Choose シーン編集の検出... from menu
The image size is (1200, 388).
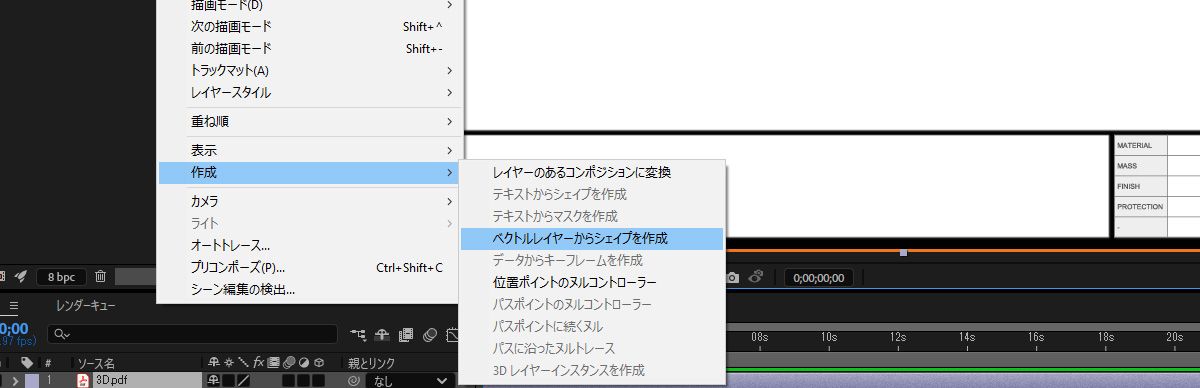[310, 289]
